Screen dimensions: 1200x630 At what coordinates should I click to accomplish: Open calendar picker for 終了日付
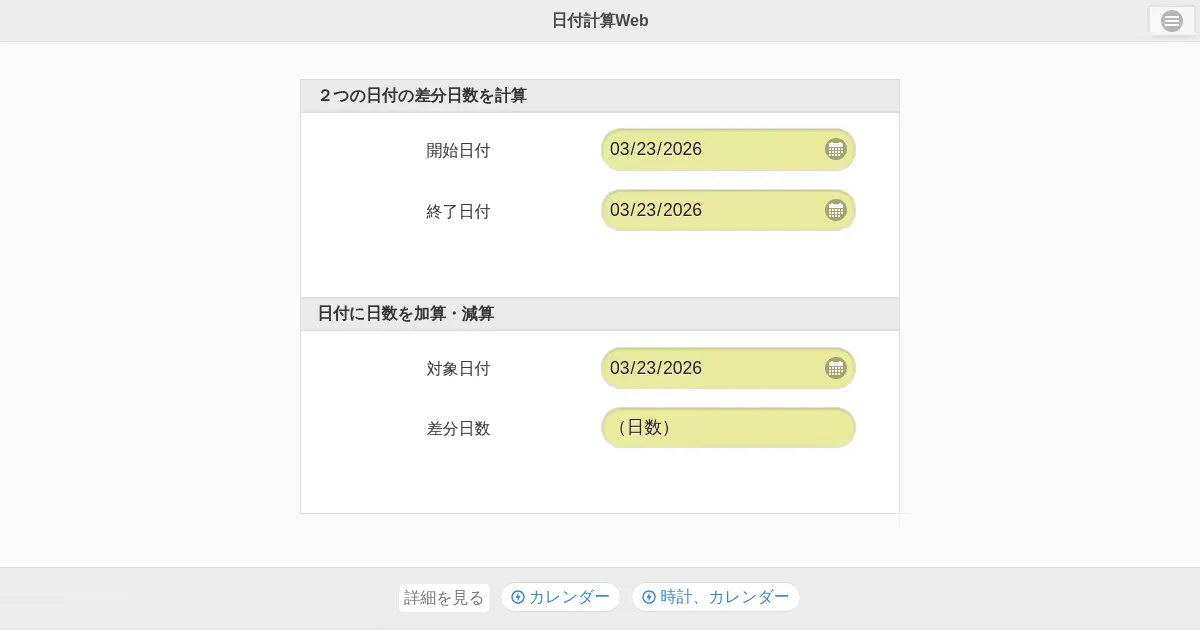[x=836, y=210]
